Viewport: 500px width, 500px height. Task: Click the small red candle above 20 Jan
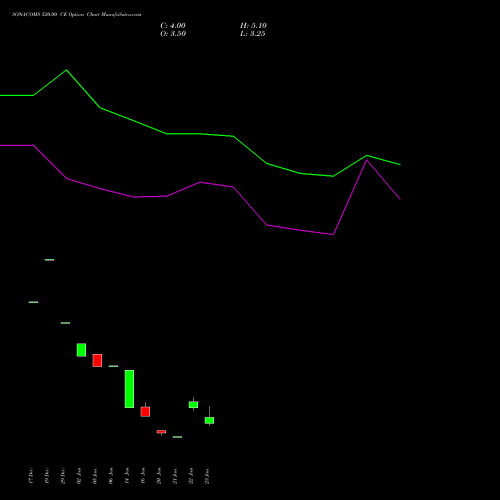click(x=161, y=432)
